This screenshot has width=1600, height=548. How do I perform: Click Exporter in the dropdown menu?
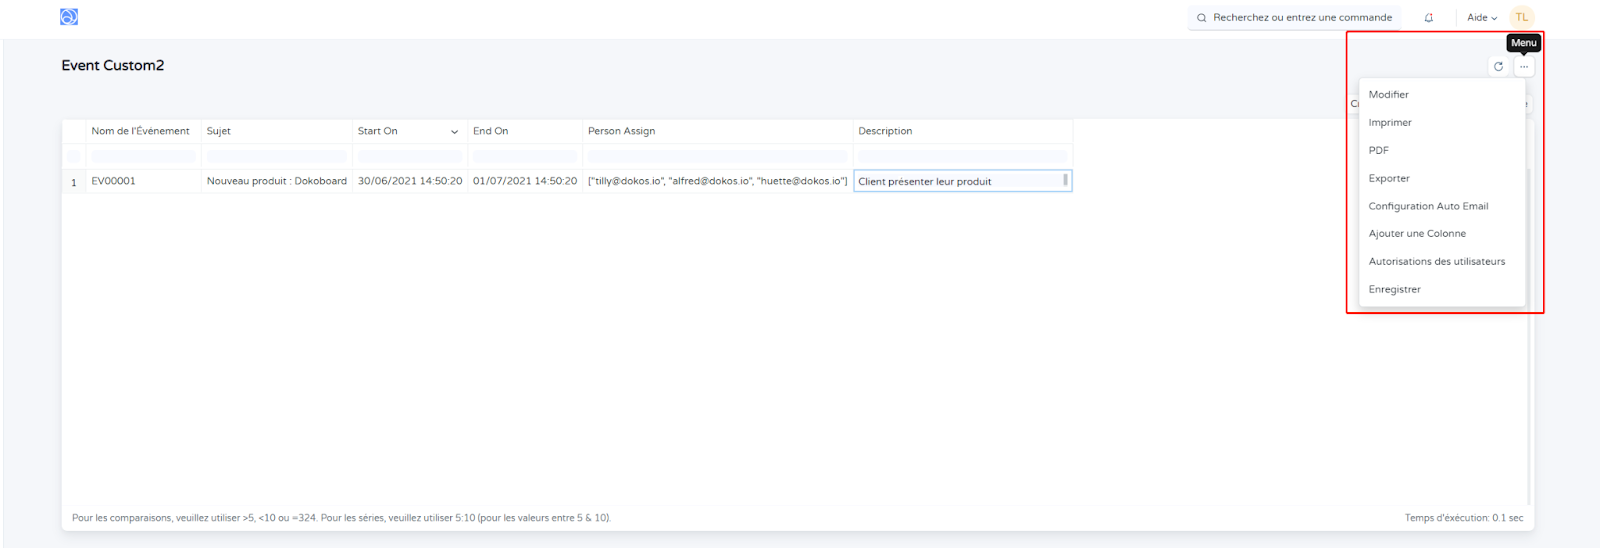tap(1389, 179)
